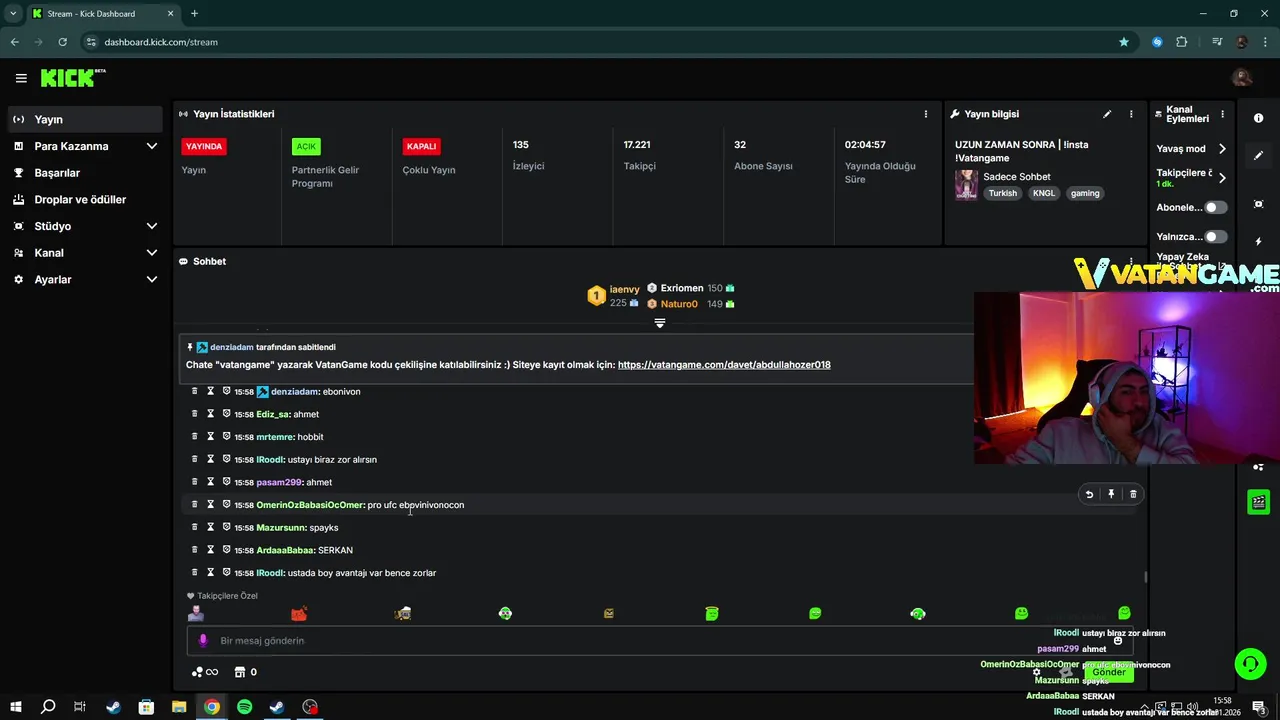Timeout Ediz_sa using the hourglass icon
Screen dimensions: 1280x720
pos(211,414)
